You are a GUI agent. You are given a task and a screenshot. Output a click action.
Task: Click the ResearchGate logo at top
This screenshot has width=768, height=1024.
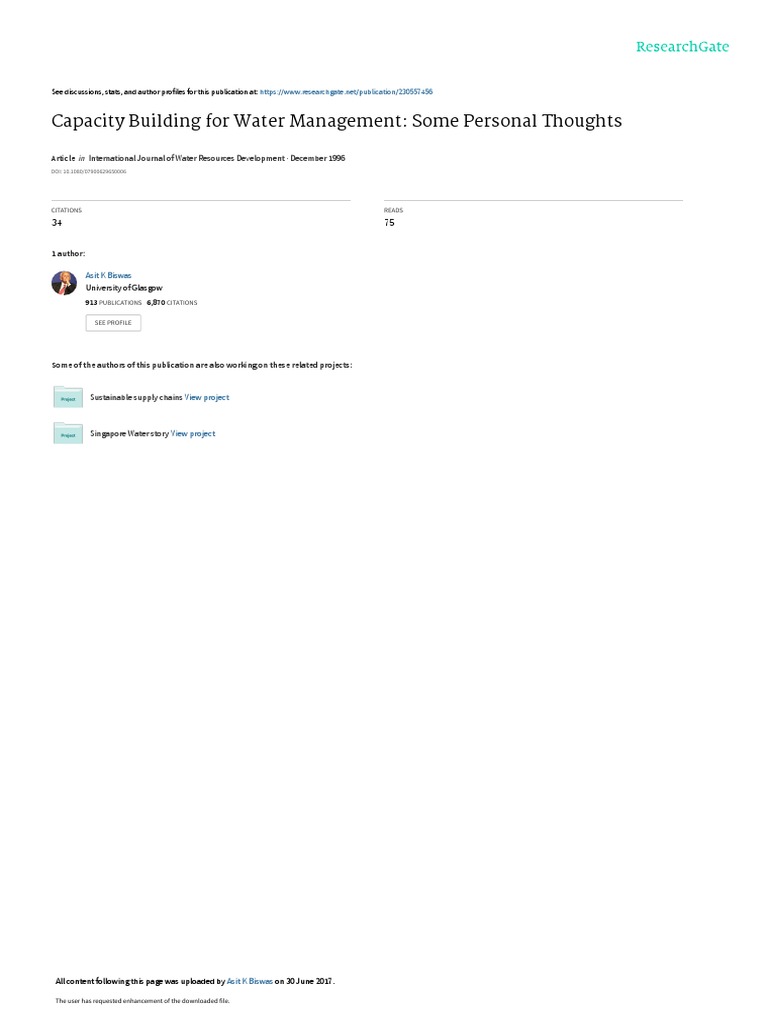pyautogui.click(x=682, y=47)
